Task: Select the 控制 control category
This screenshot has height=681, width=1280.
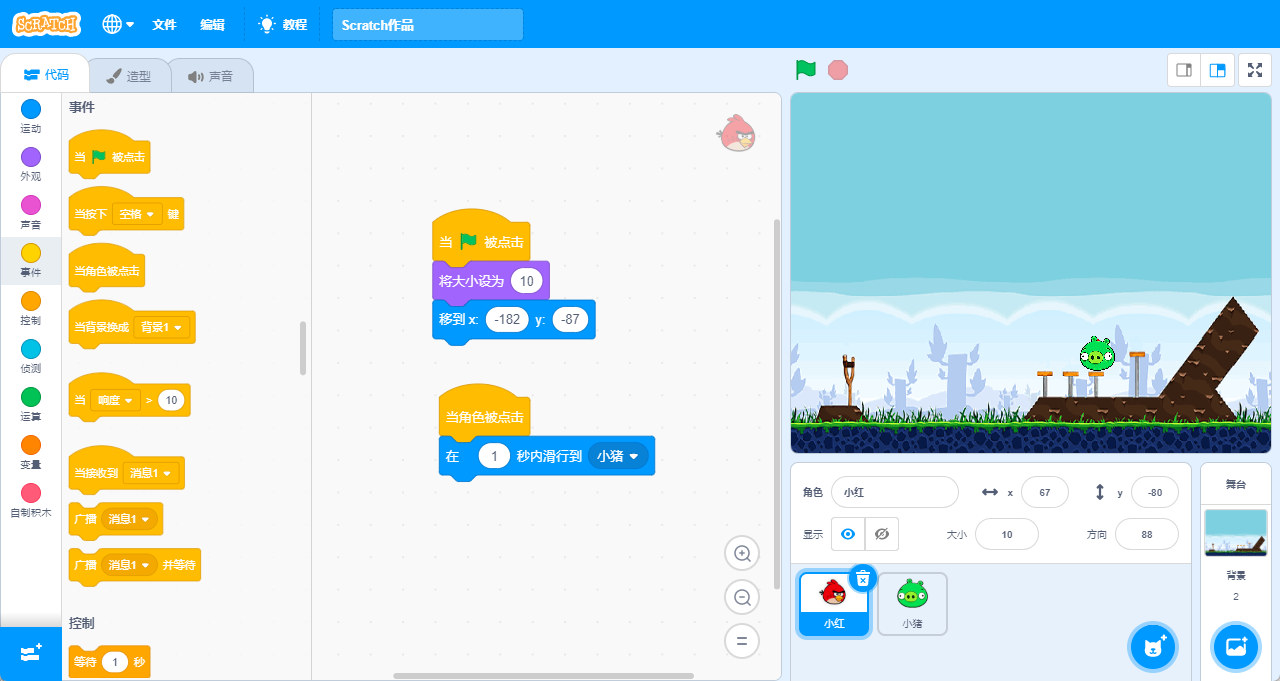Action: [31, 308]
